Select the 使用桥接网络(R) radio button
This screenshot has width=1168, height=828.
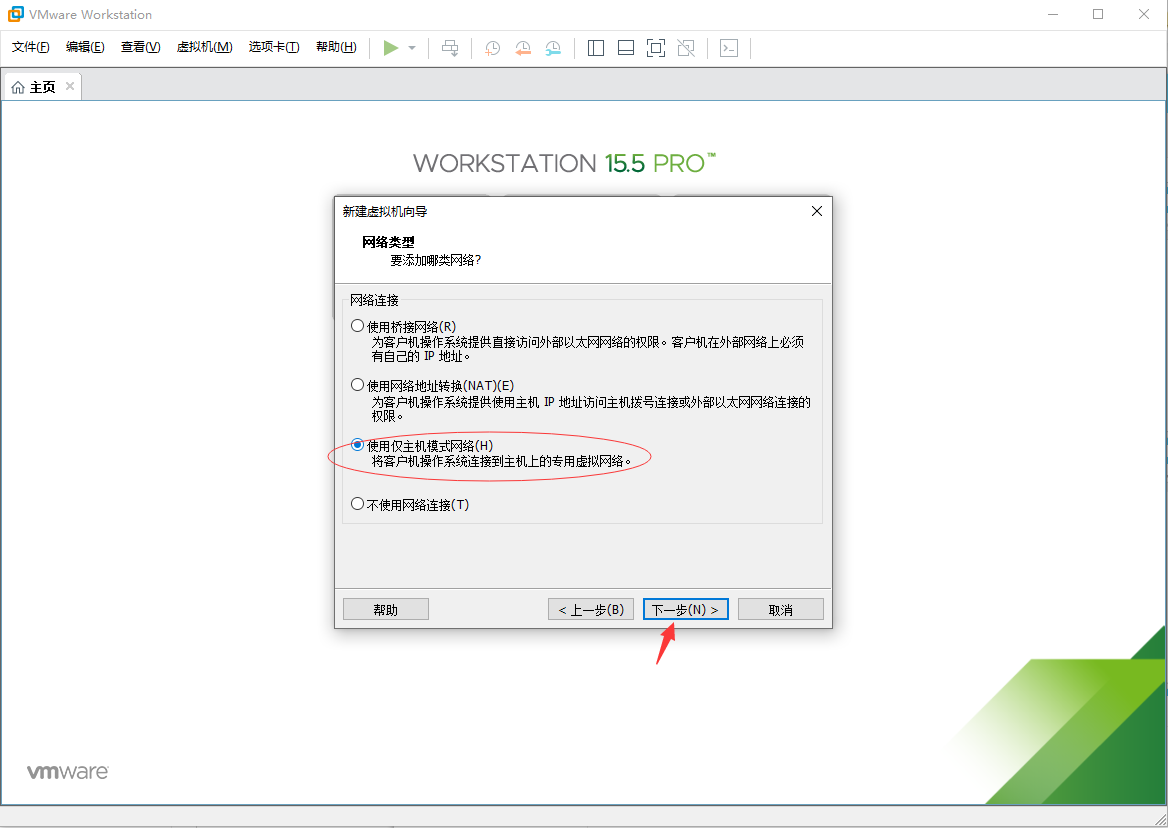358,326
